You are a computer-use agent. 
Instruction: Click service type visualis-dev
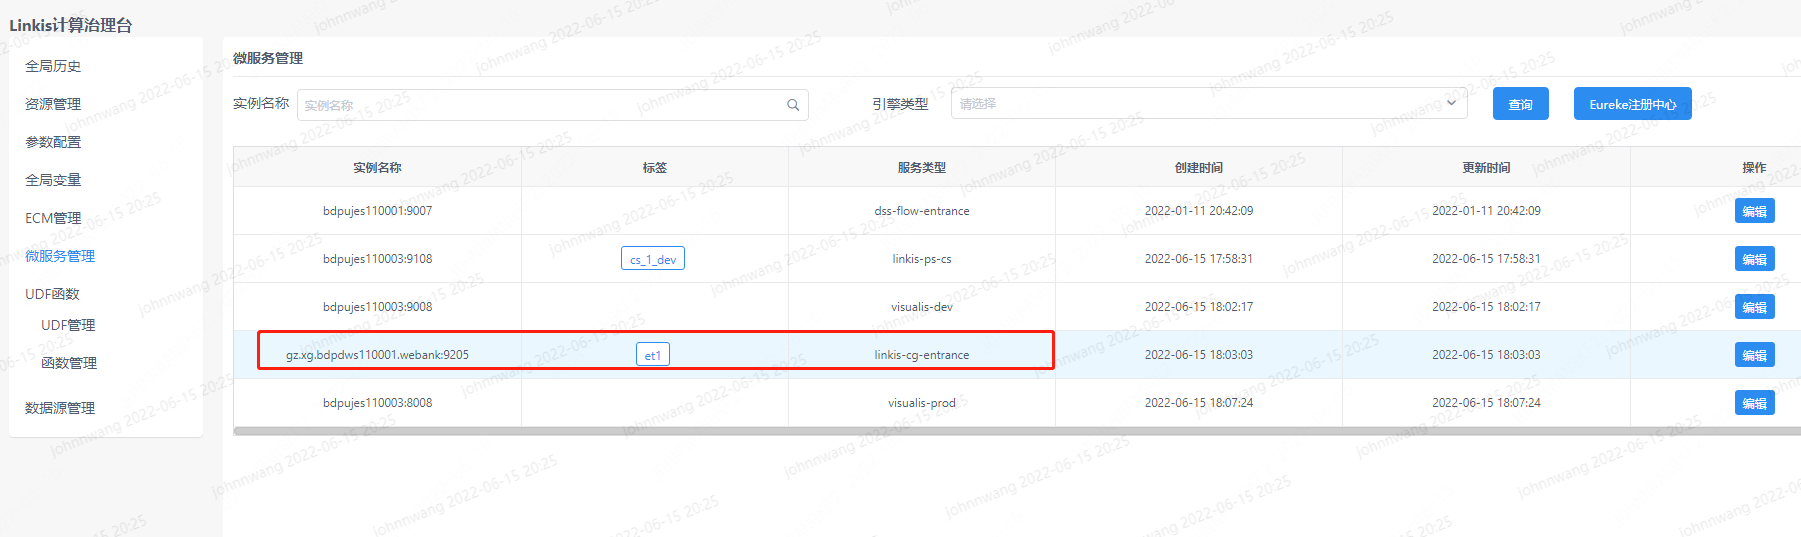coord(922,307)
